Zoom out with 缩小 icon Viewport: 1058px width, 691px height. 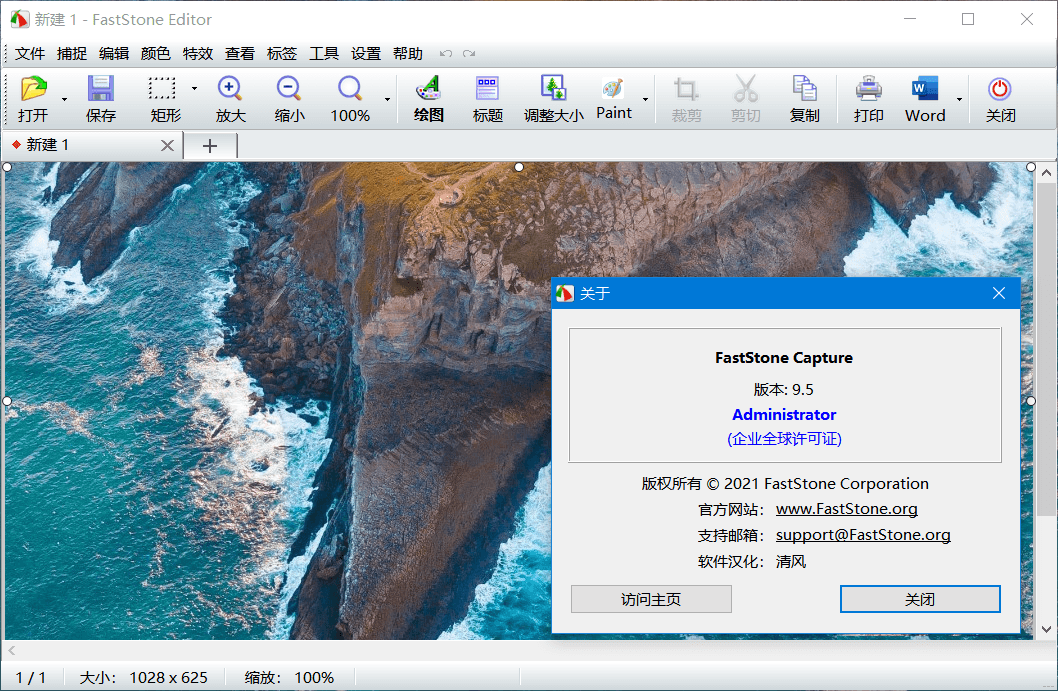(289, 99)
